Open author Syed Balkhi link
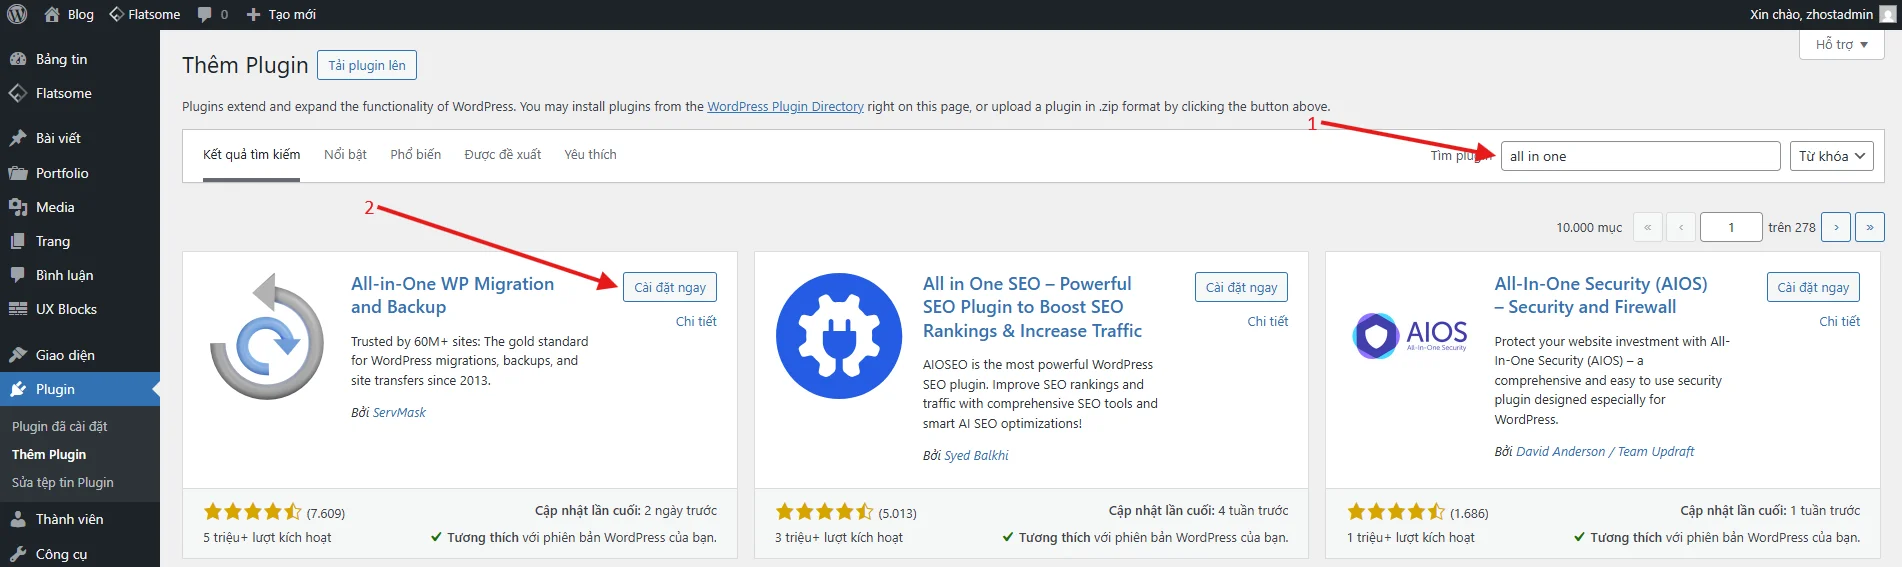Viewport: 1902px width, 567px height. click(x=976, y=455)
